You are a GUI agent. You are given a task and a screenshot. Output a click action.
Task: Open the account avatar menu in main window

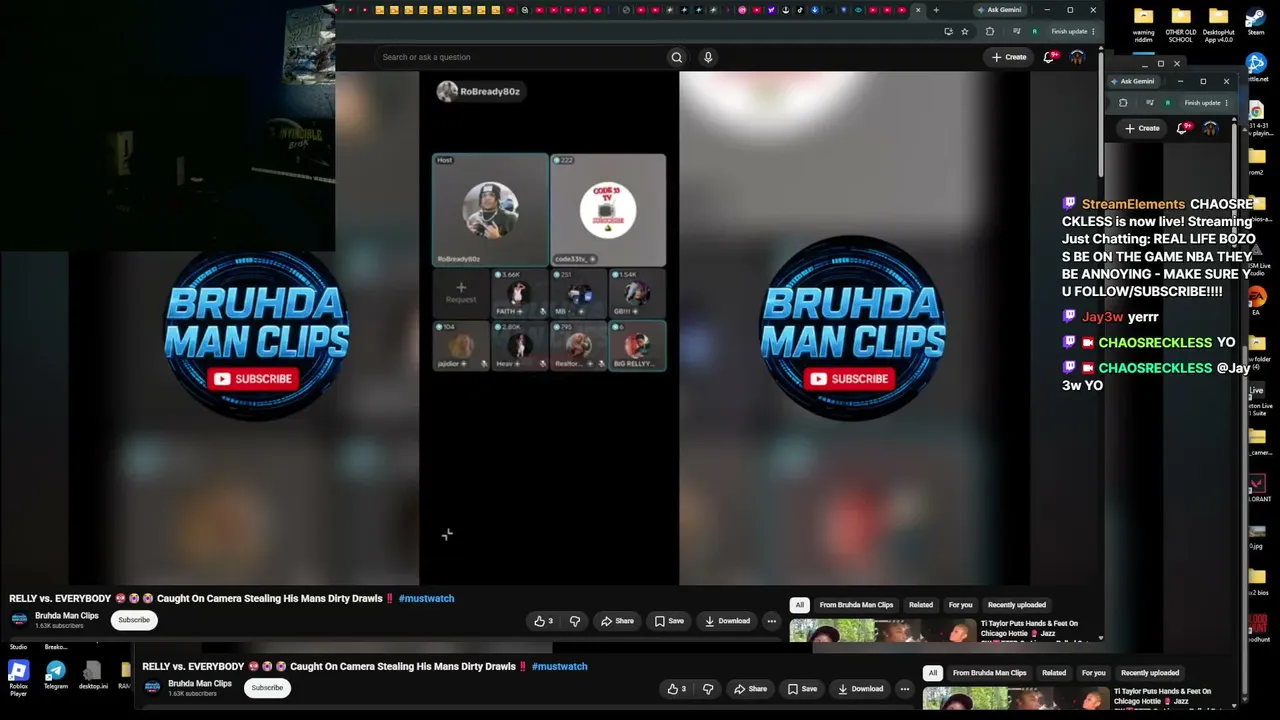pos(1077,57)
